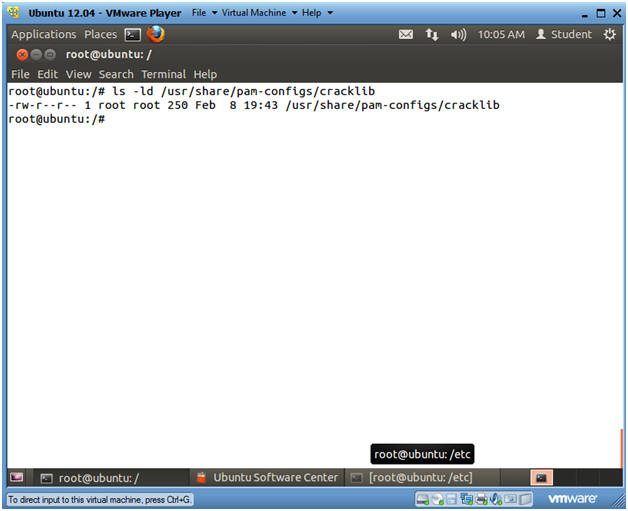Click the VMware network adapter icon
This screenshot has width=628, height=511.
[x=467, y=499]
